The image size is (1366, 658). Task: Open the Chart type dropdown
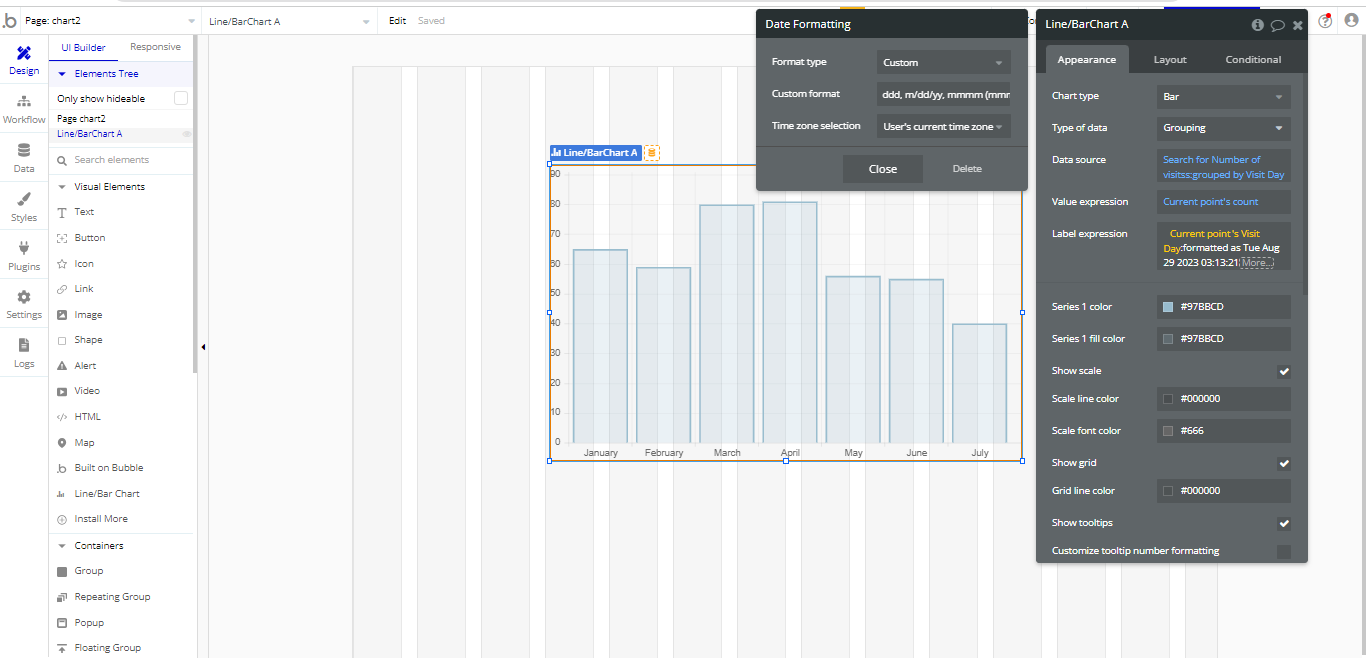coord(1224,96)
